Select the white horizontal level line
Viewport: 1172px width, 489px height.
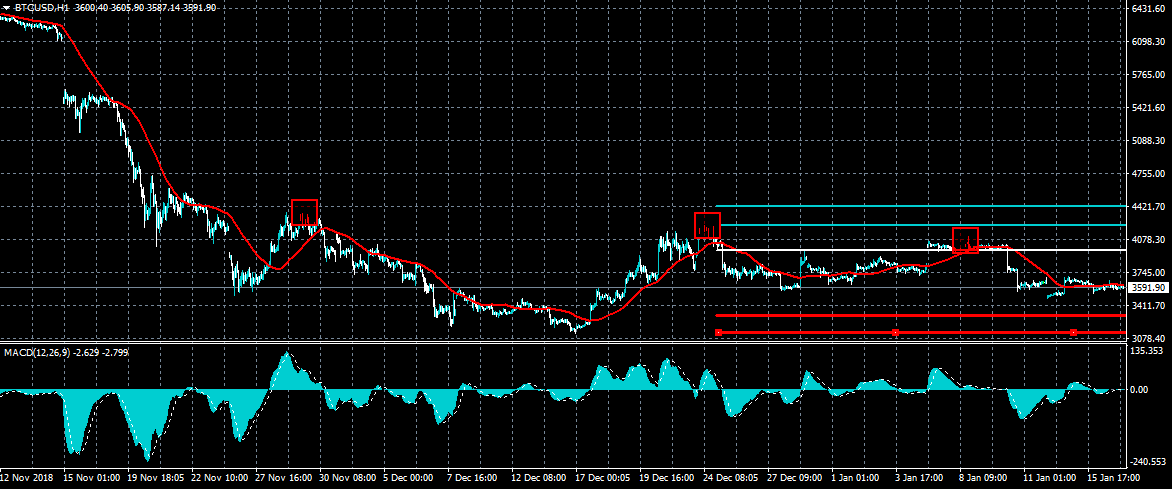(920, 250)
